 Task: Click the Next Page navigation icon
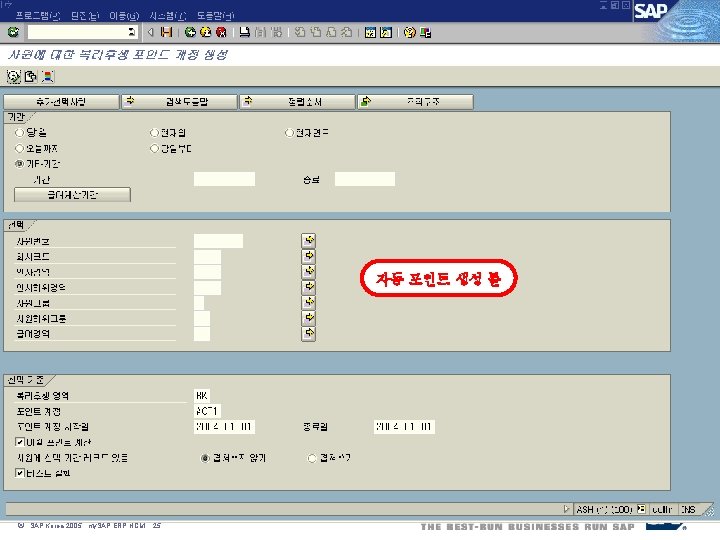pos(331,32)
